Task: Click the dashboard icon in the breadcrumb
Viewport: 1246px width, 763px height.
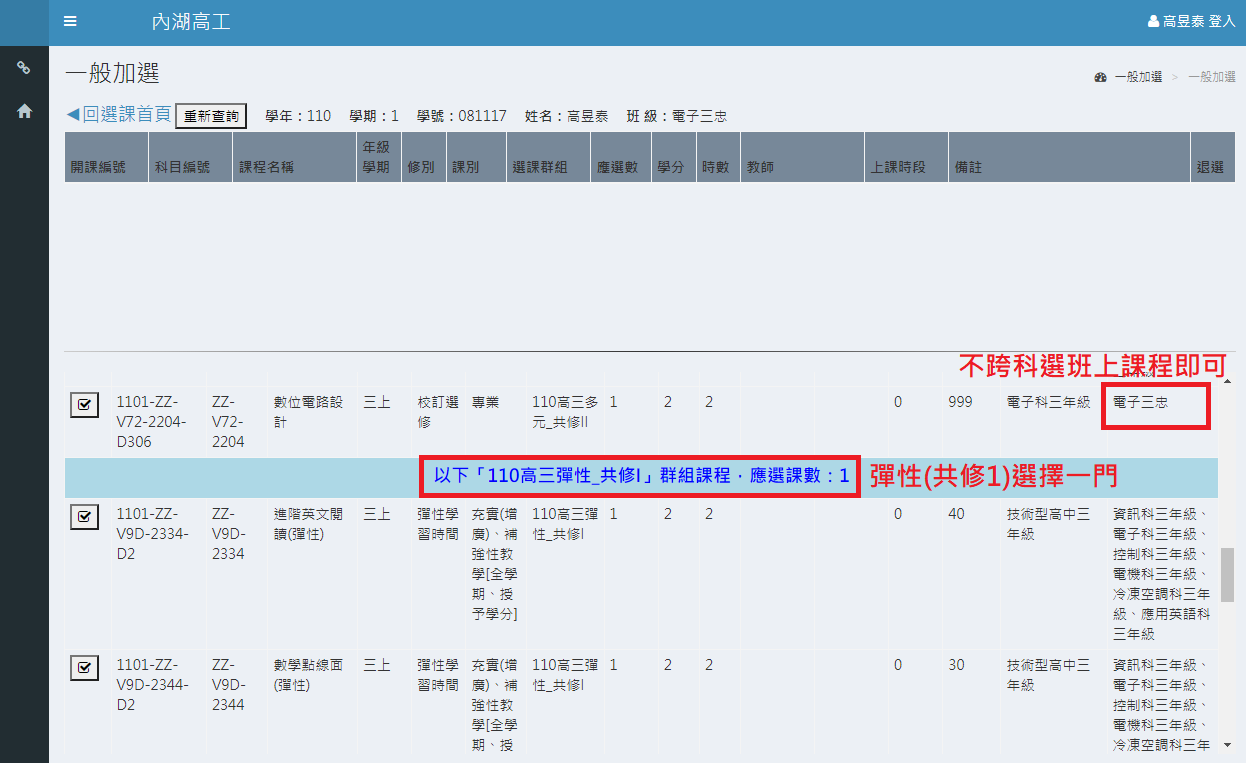Action: (x=1101, y=77)
